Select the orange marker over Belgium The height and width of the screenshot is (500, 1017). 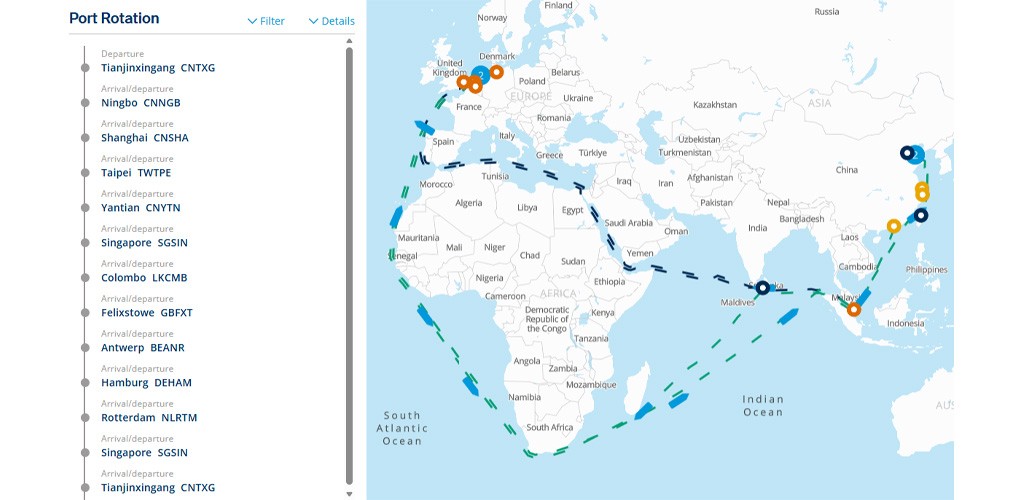tap(475, 86)
